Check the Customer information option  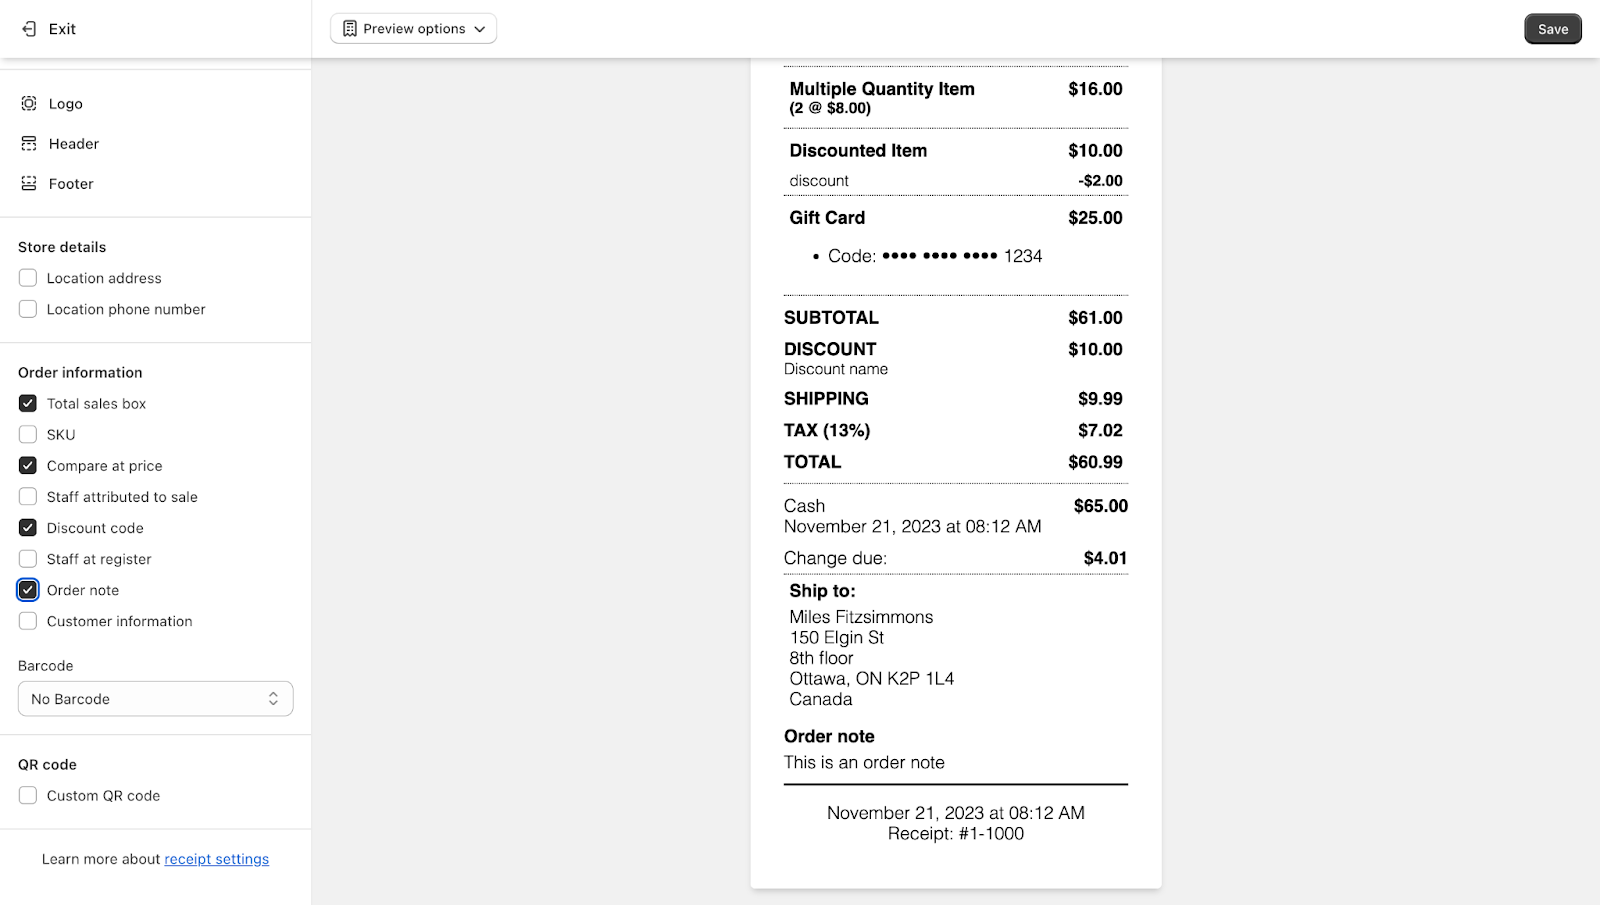pyautogui.click(x=28, y=621)
